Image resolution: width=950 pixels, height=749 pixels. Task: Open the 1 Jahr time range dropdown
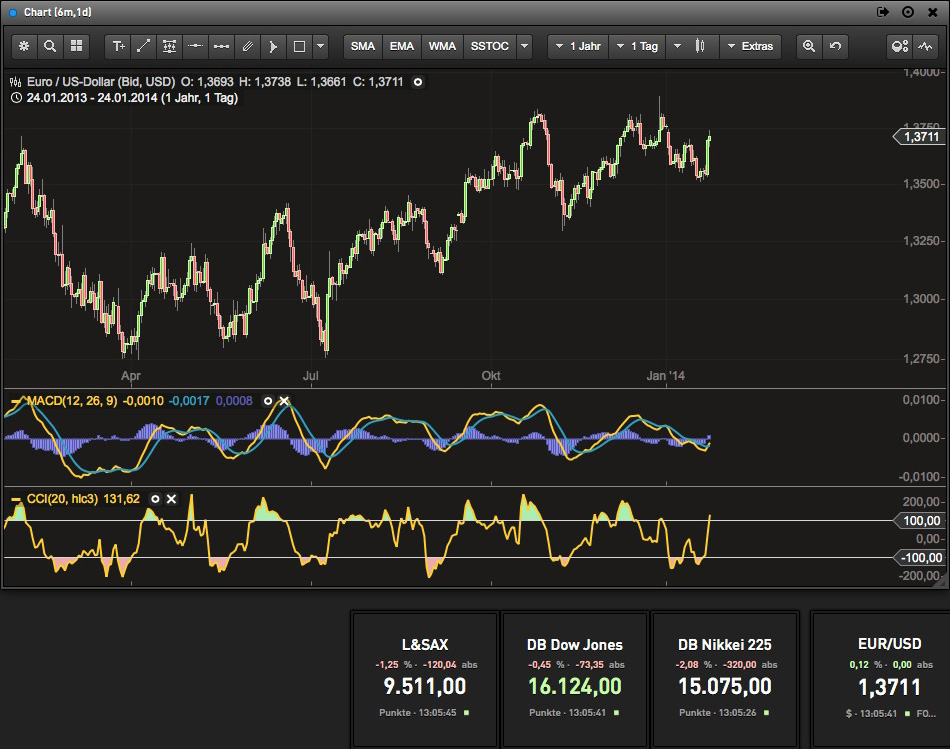point(578,46)
